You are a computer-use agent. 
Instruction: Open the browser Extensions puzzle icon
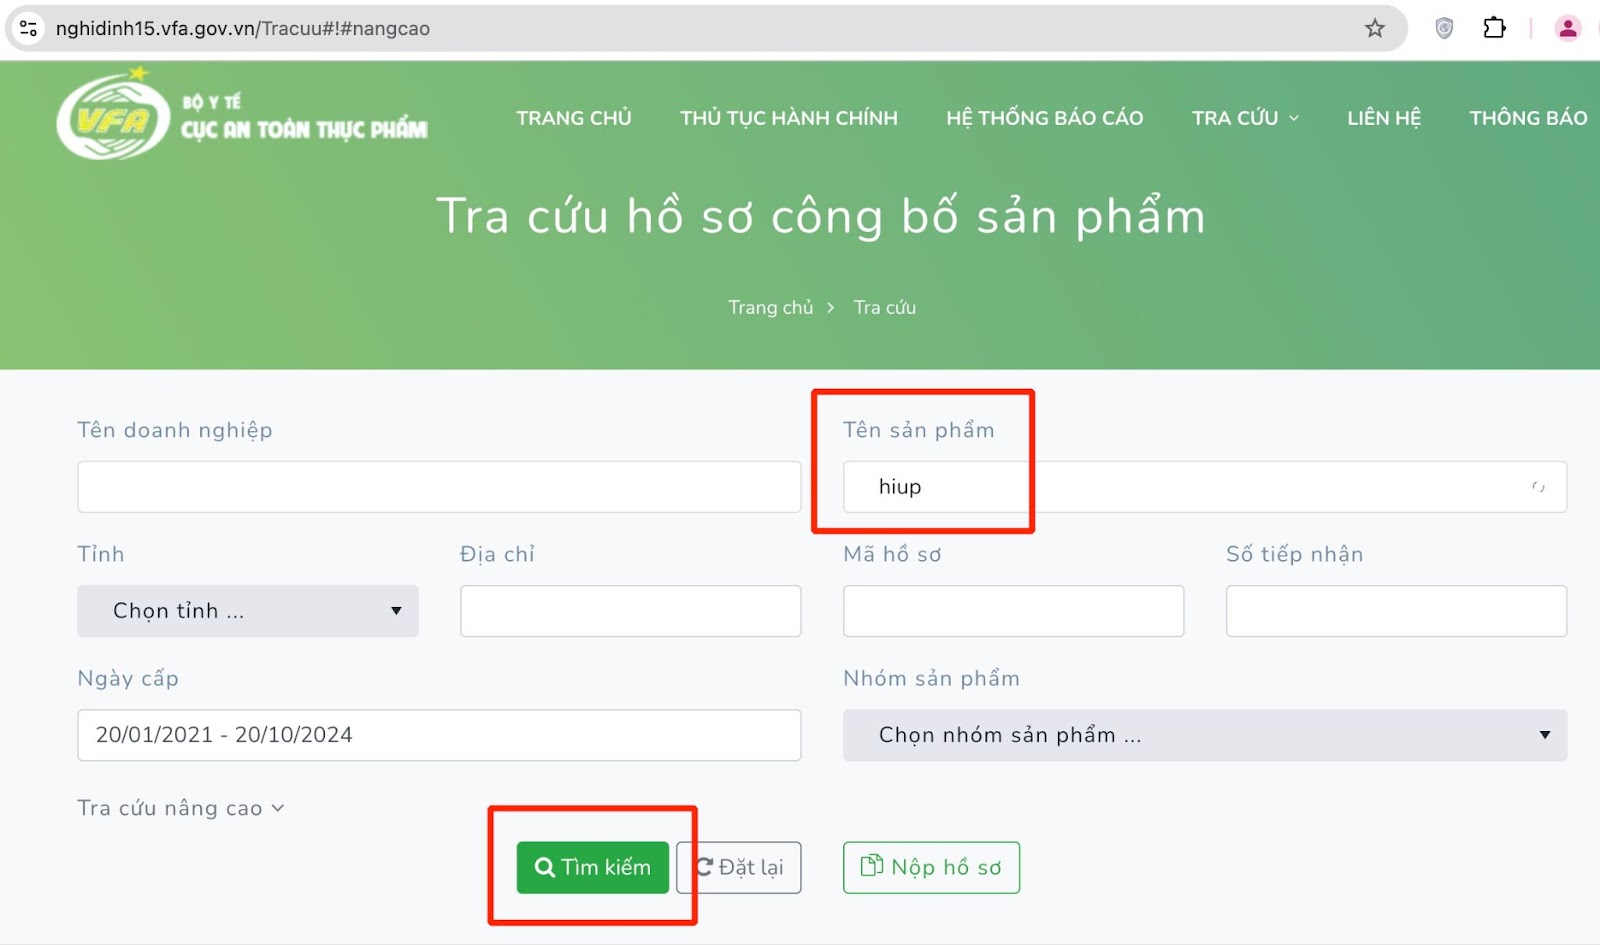coord(1494,28)
